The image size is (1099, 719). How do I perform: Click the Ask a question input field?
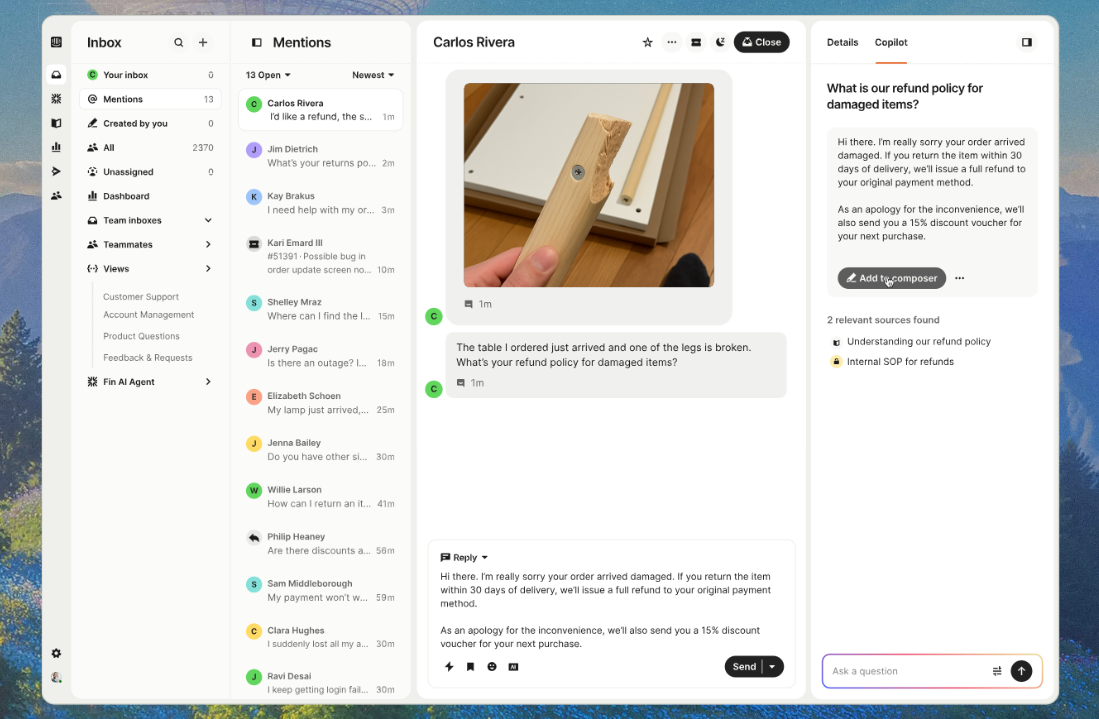[x=905, y=671]
